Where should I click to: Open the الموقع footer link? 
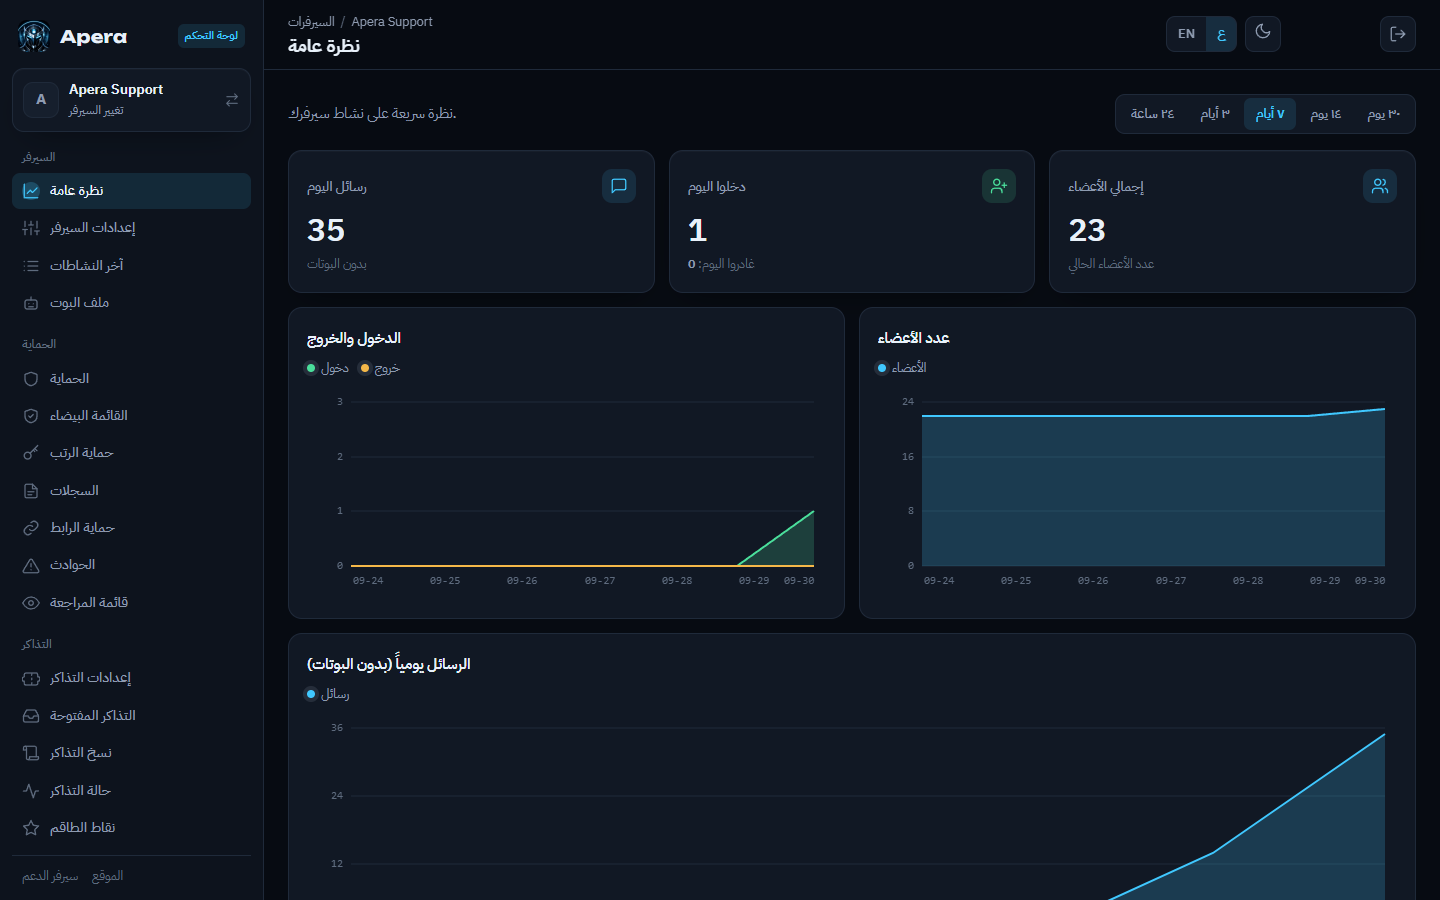[x=107, y=876]
